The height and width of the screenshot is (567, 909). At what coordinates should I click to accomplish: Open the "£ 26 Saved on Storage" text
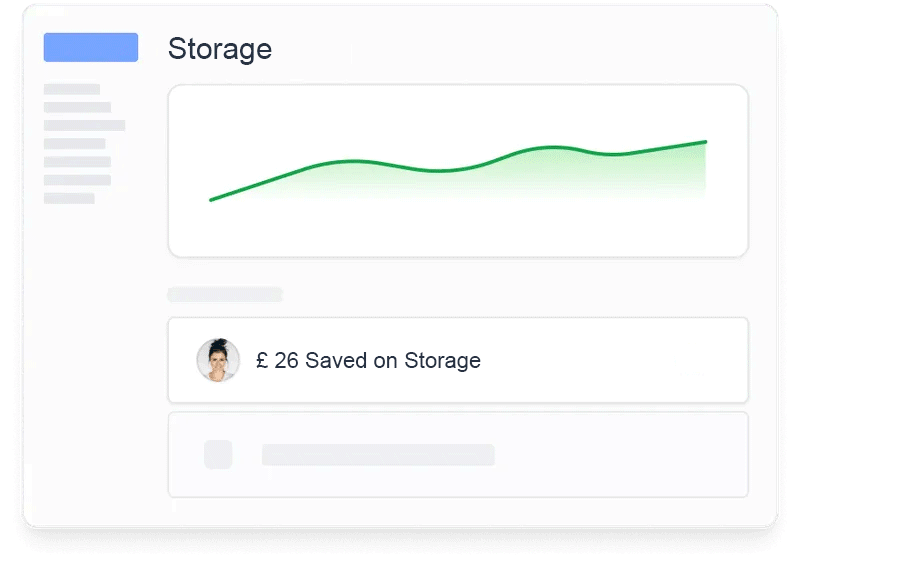point(368,361)
